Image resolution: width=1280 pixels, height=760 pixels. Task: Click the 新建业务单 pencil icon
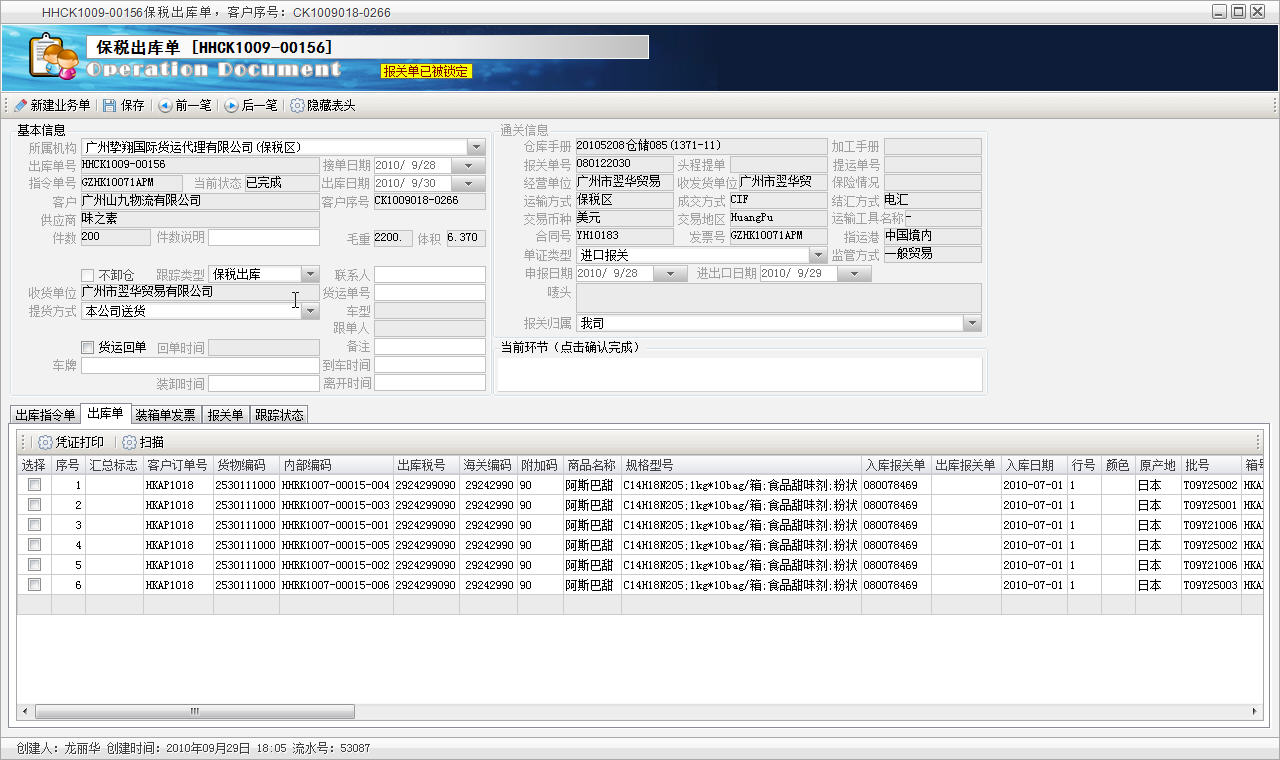pyautogui.click(x=21, y=105)
